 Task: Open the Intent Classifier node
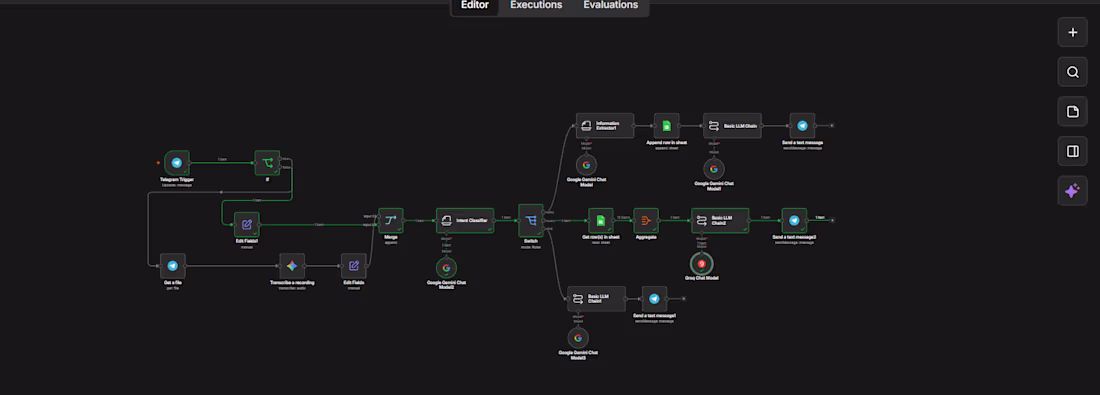pyautogui.click(x=464, y=220)
